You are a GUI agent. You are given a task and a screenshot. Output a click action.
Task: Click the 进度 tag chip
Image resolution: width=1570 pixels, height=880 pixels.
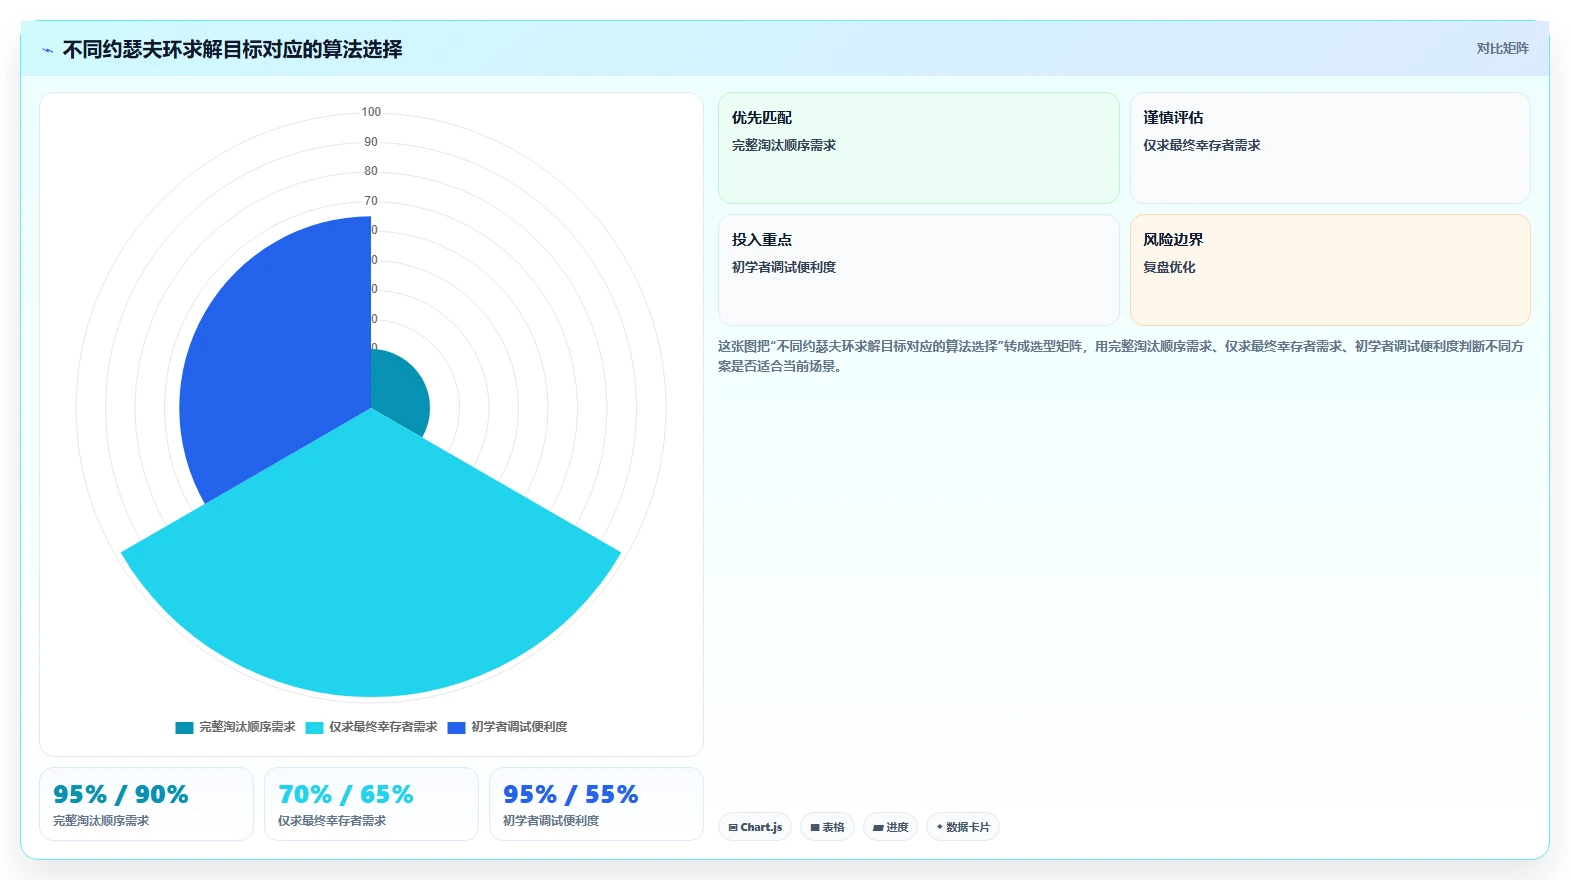[x=890, y=827]
